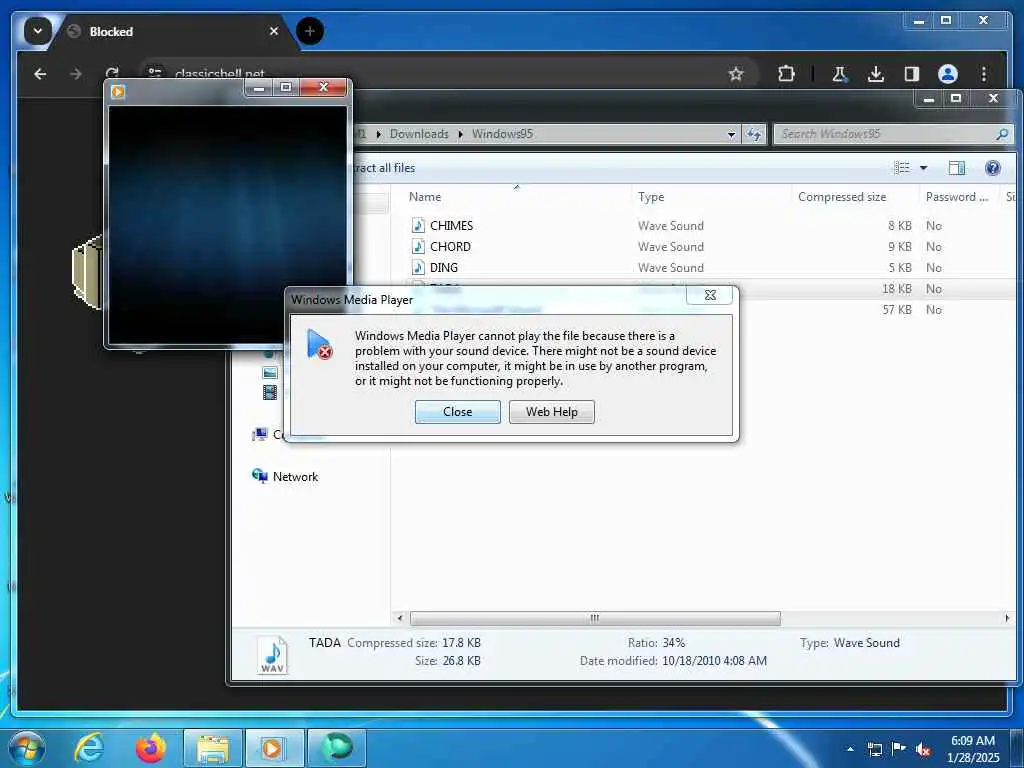Bookmark the page with the star icon
Viewport: 1024px width, 768px height.
(736, 74)
